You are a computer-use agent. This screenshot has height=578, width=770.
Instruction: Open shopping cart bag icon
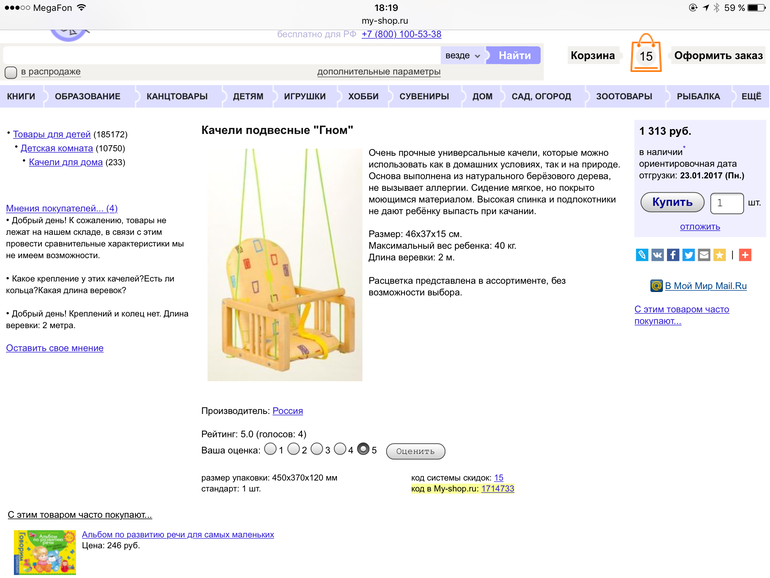click(645, 55)
